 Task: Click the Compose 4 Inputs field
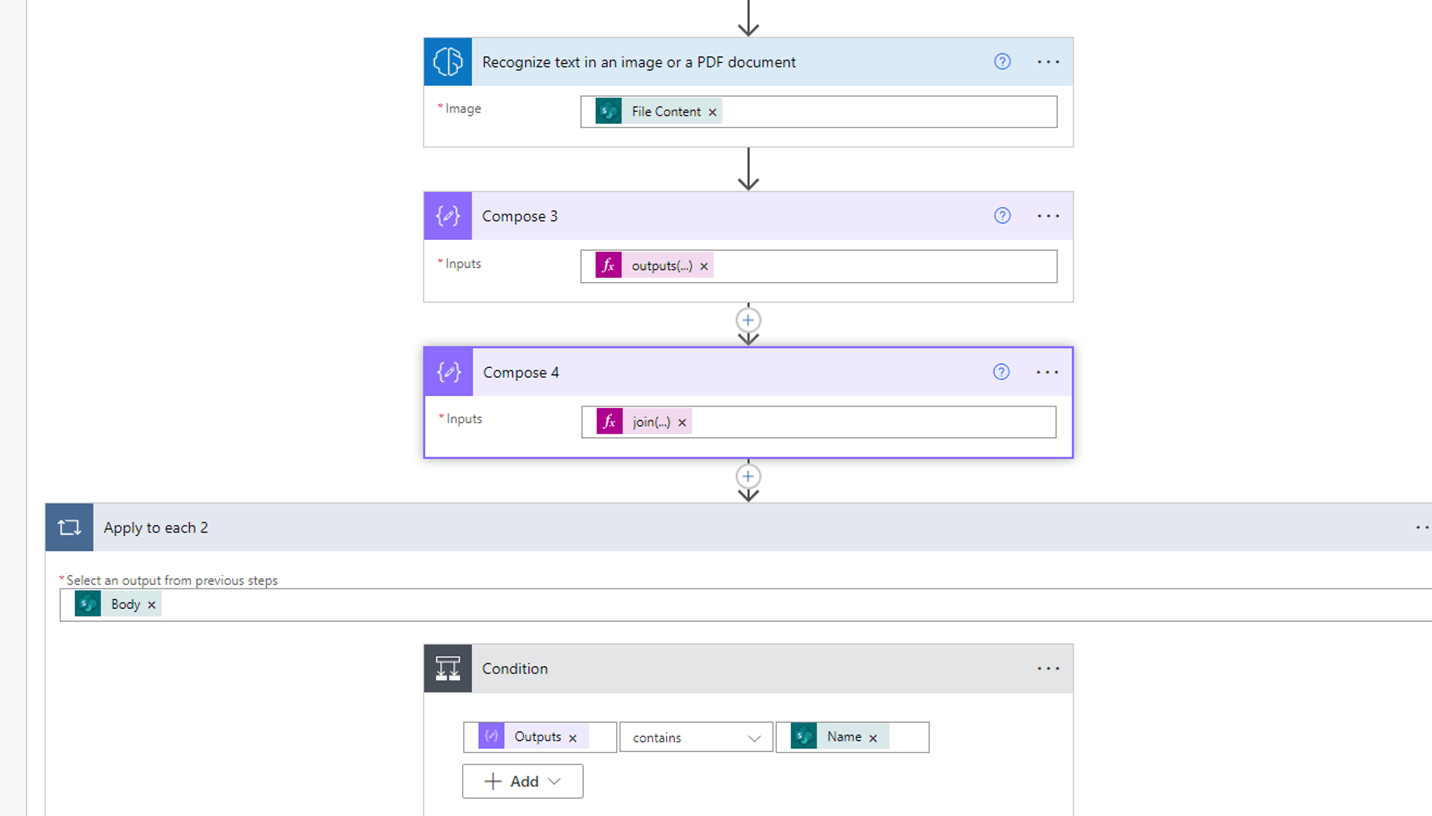pos(818,422)
